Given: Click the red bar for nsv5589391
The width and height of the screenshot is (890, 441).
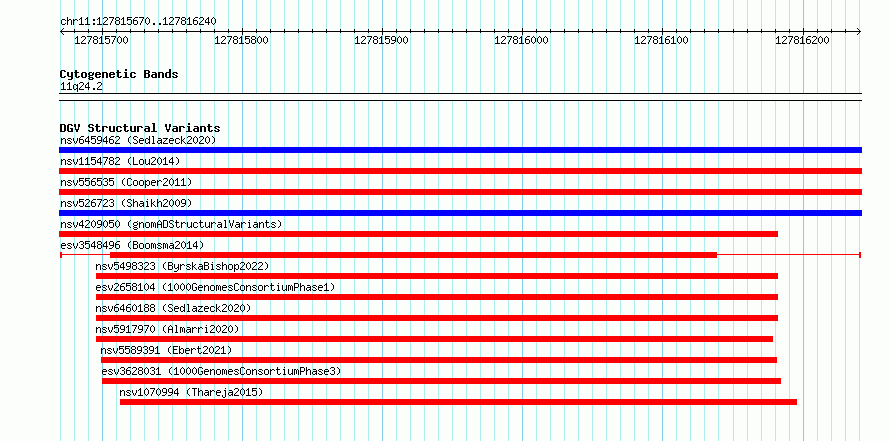Looking at the screenshot, I should pos(439,360).
